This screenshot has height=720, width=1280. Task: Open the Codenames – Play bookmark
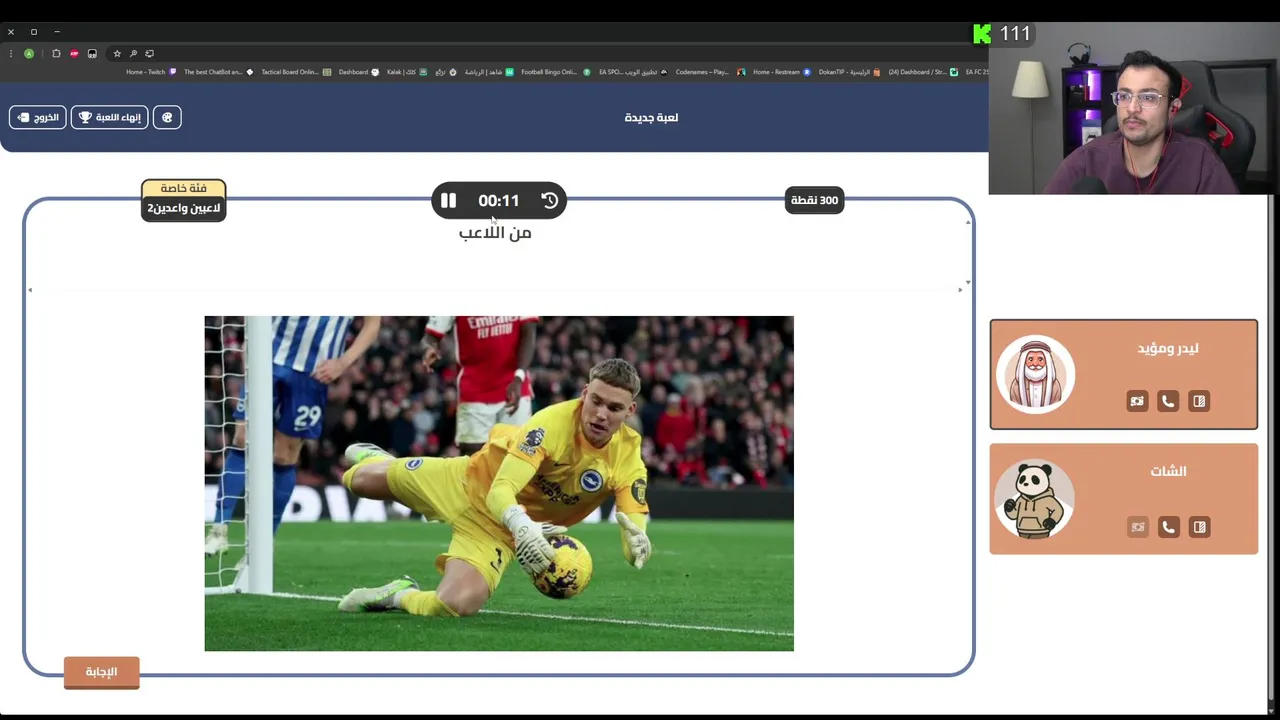coord(710,72)
